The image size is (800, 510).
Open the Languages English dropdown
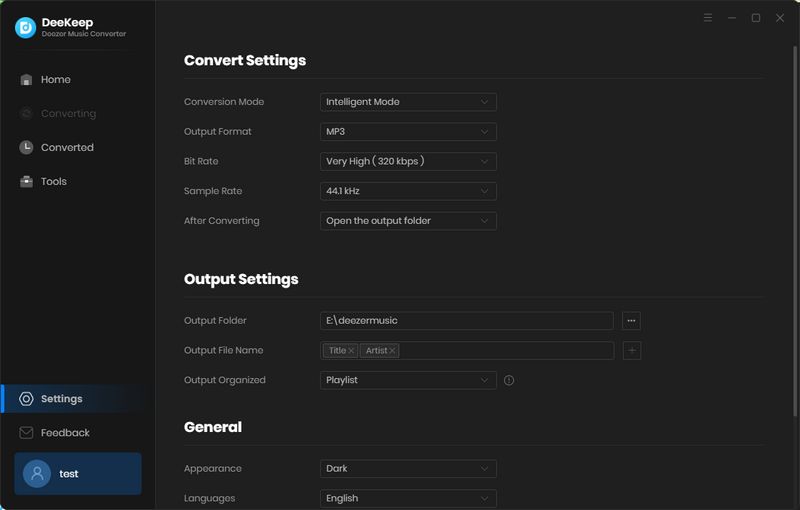tap(408, 498)
